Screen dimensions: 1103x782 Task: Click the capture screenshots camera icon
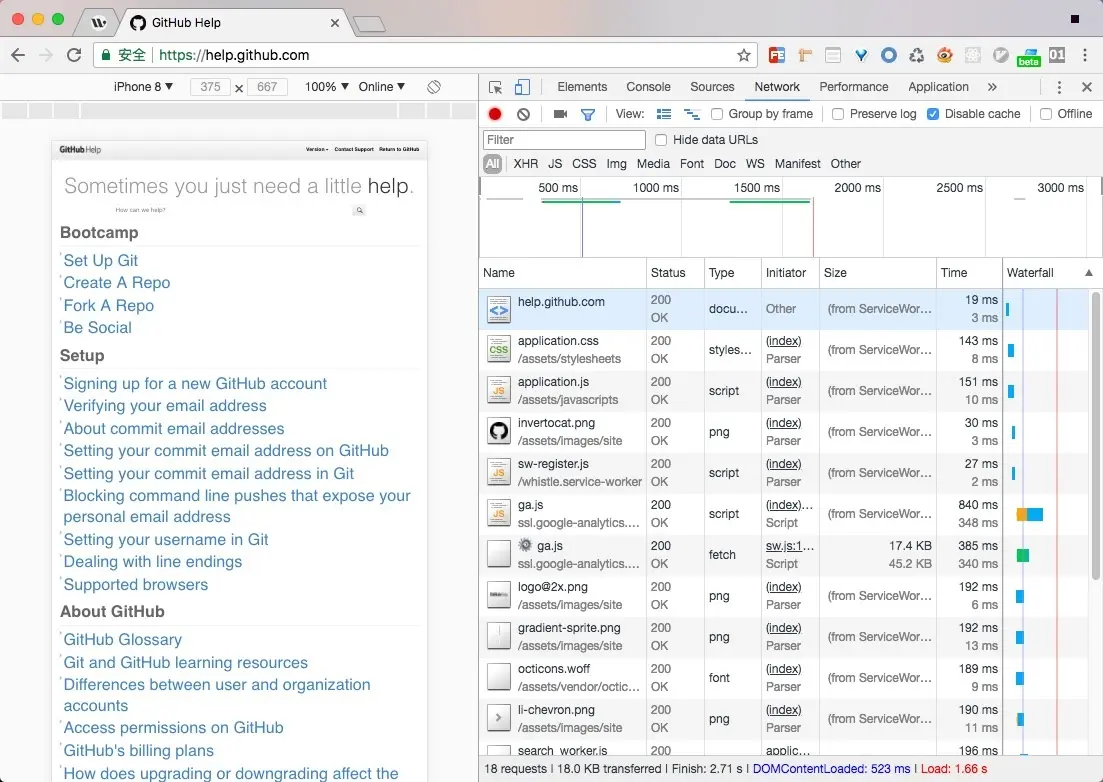560,114
